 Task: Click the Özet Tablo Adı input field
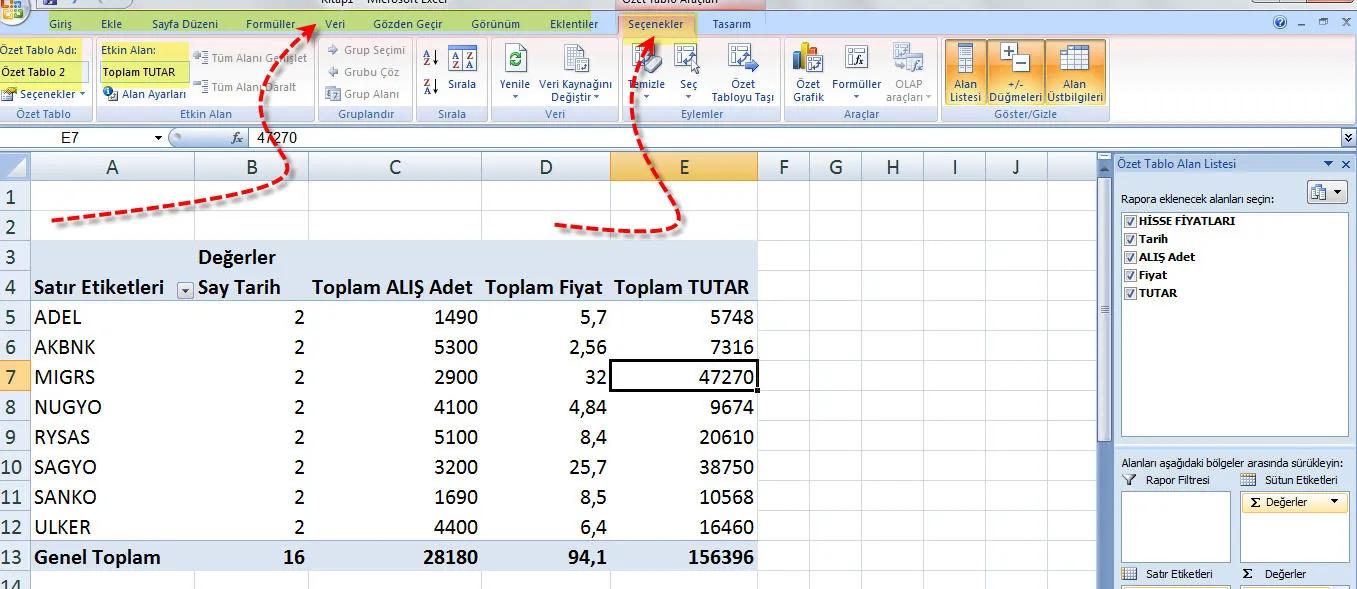(44, 72)
